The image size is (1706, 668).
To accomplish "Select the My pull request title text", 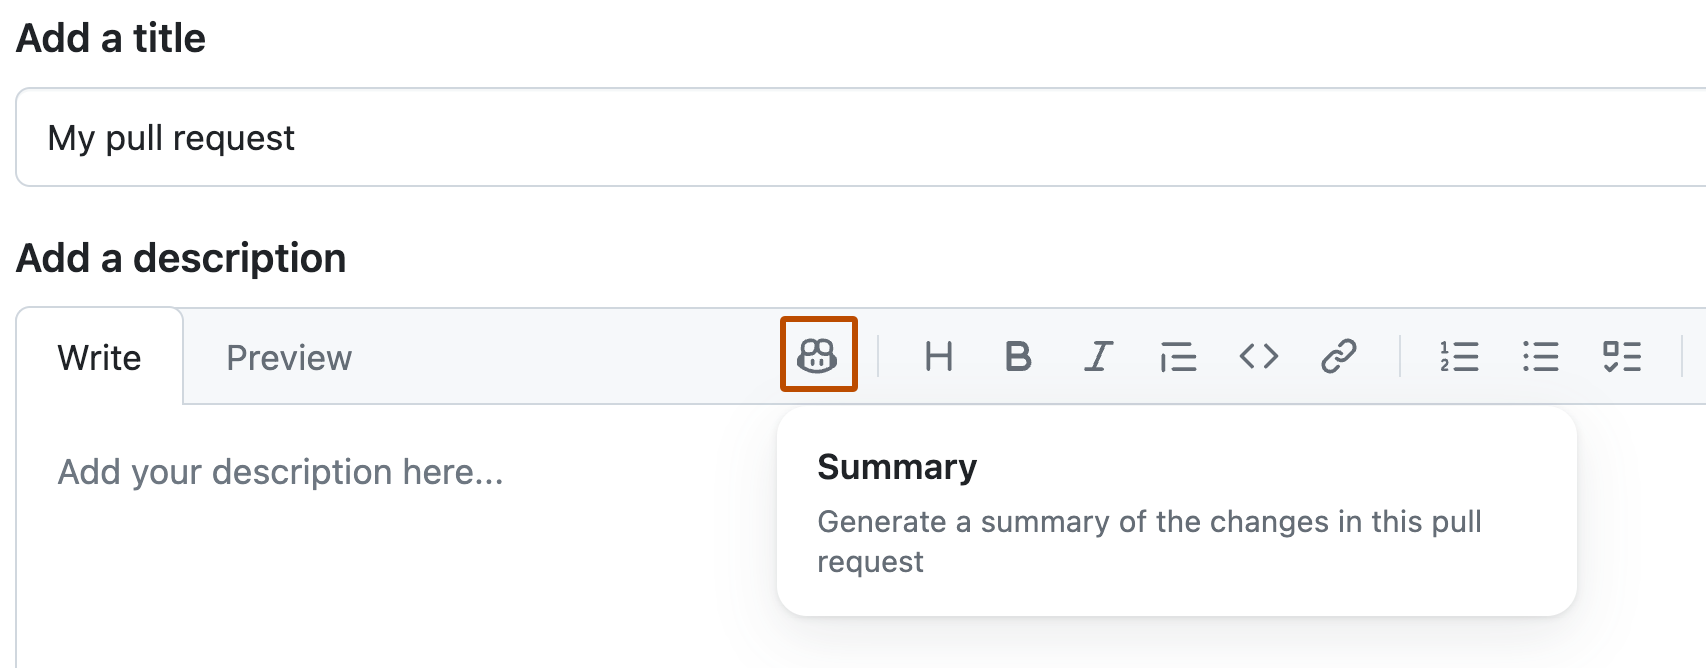I will (x=171, y=137).
